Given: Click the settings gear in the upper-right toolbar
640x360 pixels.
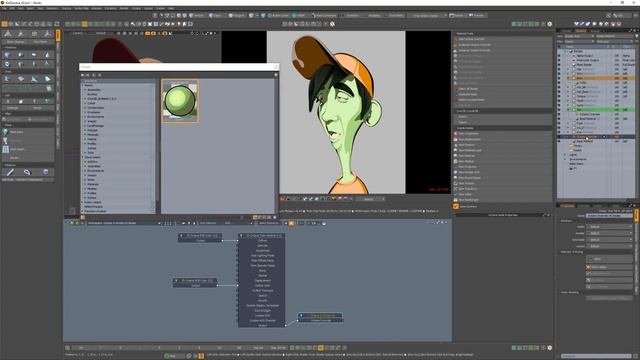Looking at the screenshot, I should (550, 24).
